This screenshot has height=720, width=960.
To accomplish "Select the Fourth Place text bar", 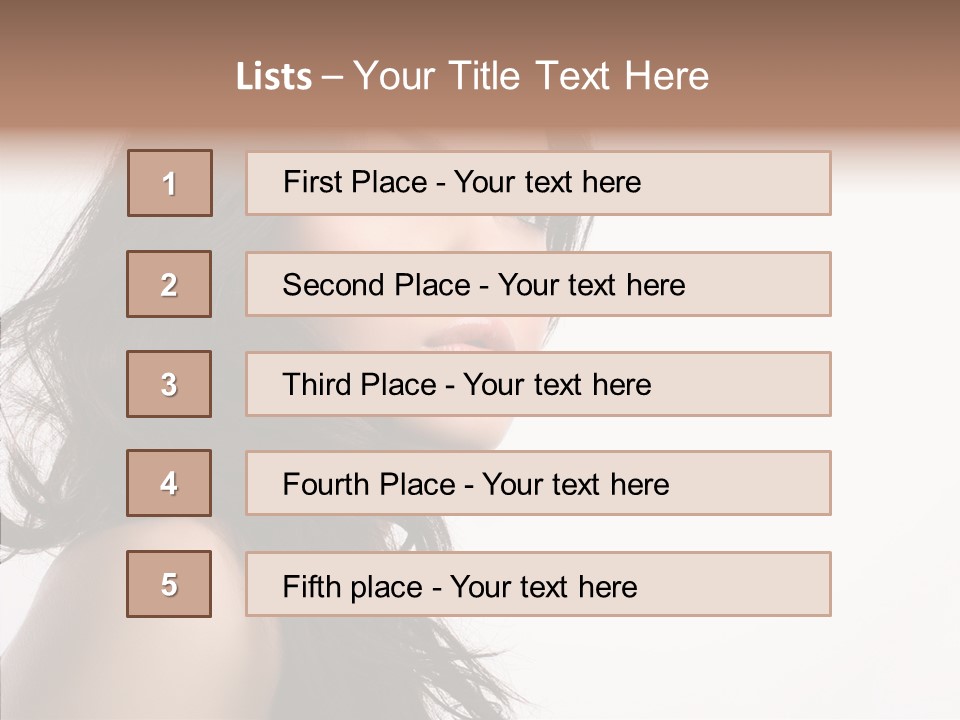I will (538, 483).
